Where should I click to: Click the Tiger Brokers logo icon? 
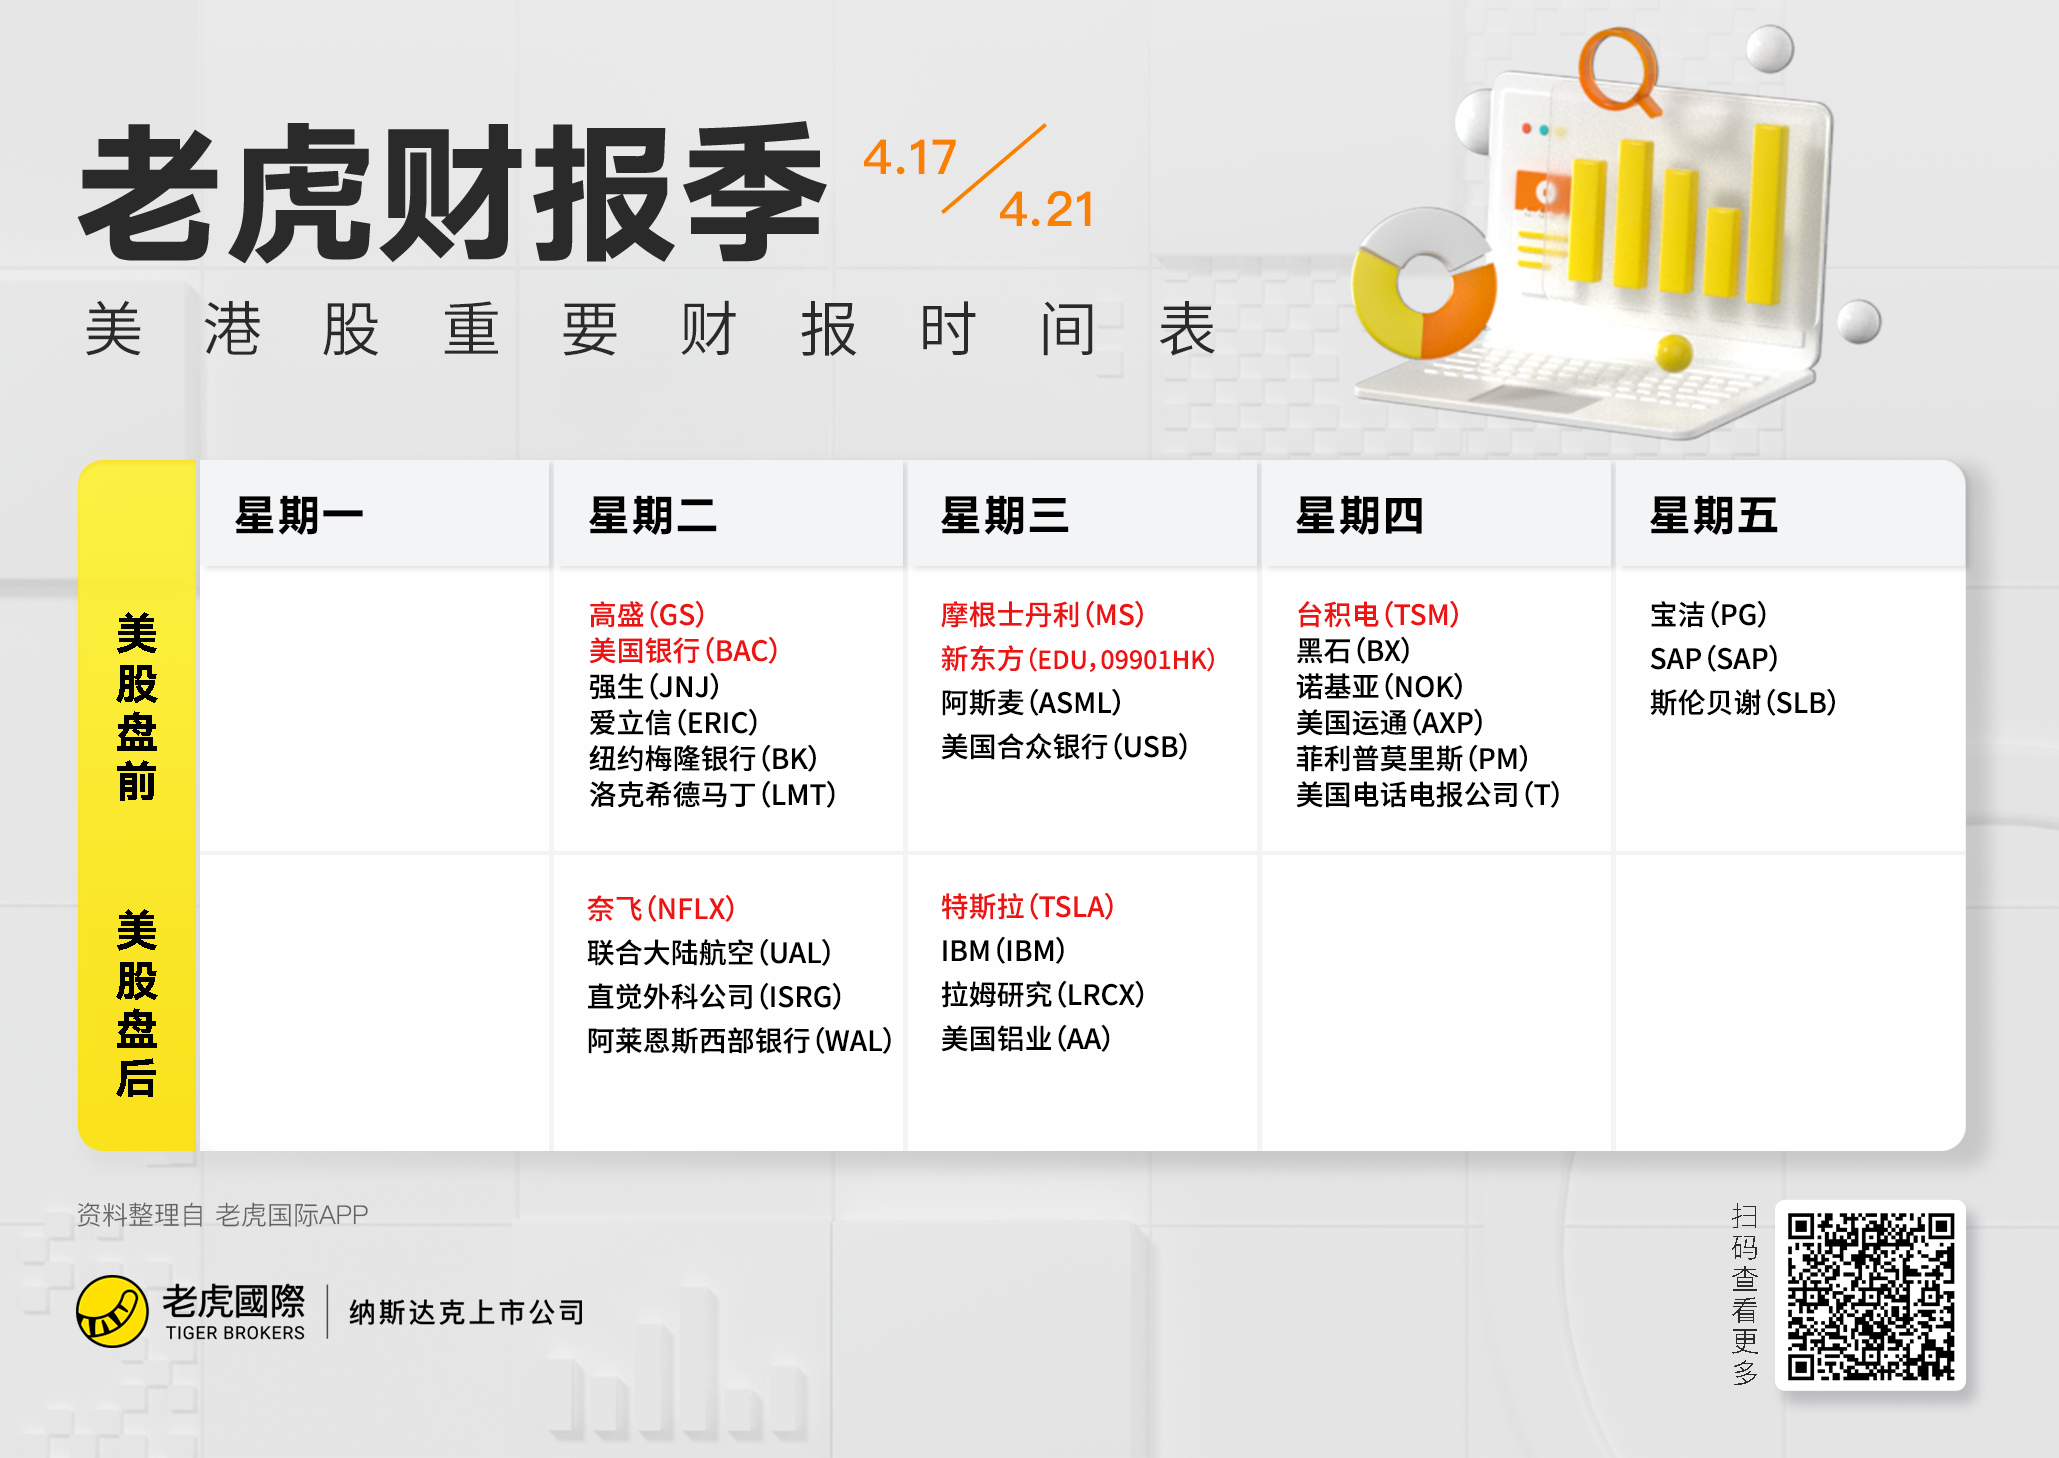pos(112,1311)
